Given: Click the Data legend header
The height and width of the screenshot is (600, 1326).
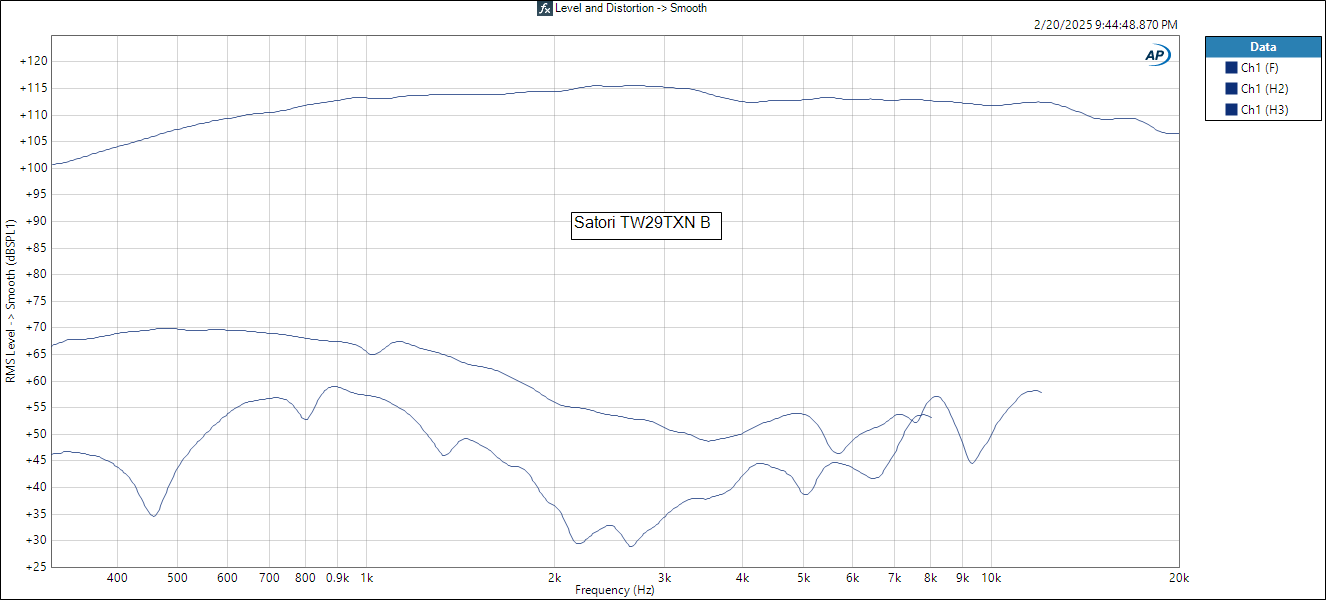Looking at the screenshot, I should click(1263, 47).
